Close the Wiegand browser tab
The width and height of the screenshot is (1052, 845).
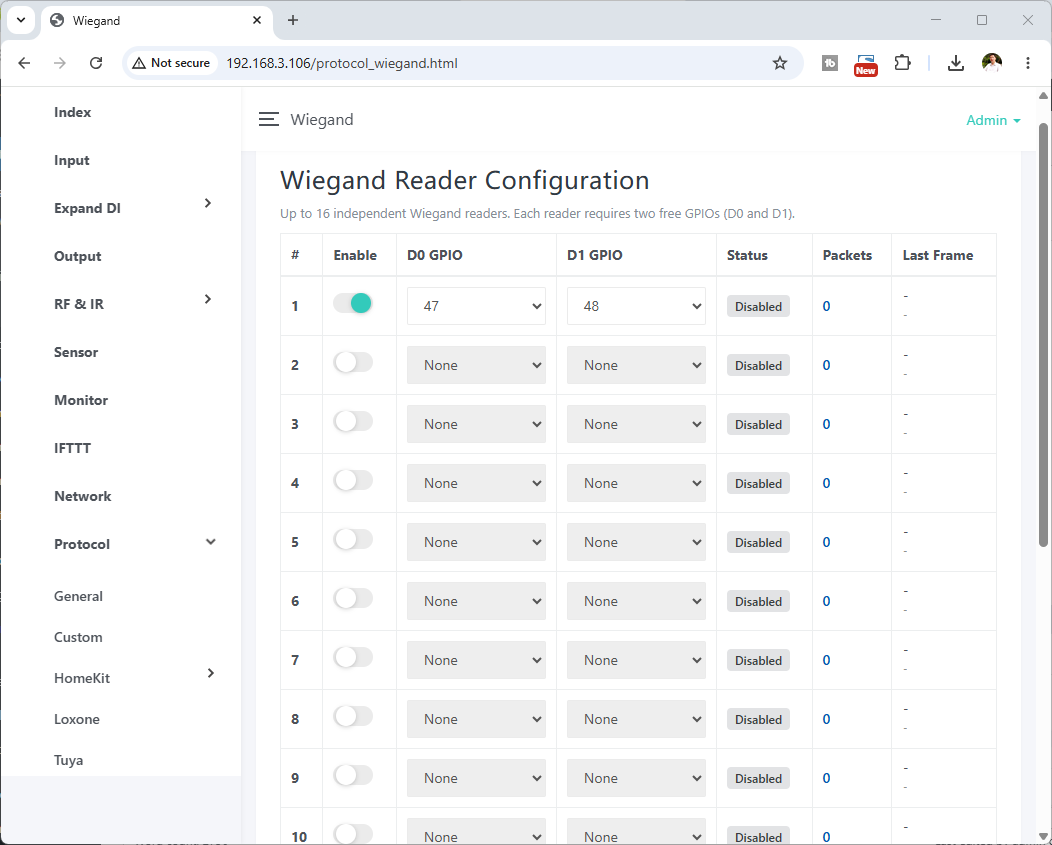[x=257, y=20]
